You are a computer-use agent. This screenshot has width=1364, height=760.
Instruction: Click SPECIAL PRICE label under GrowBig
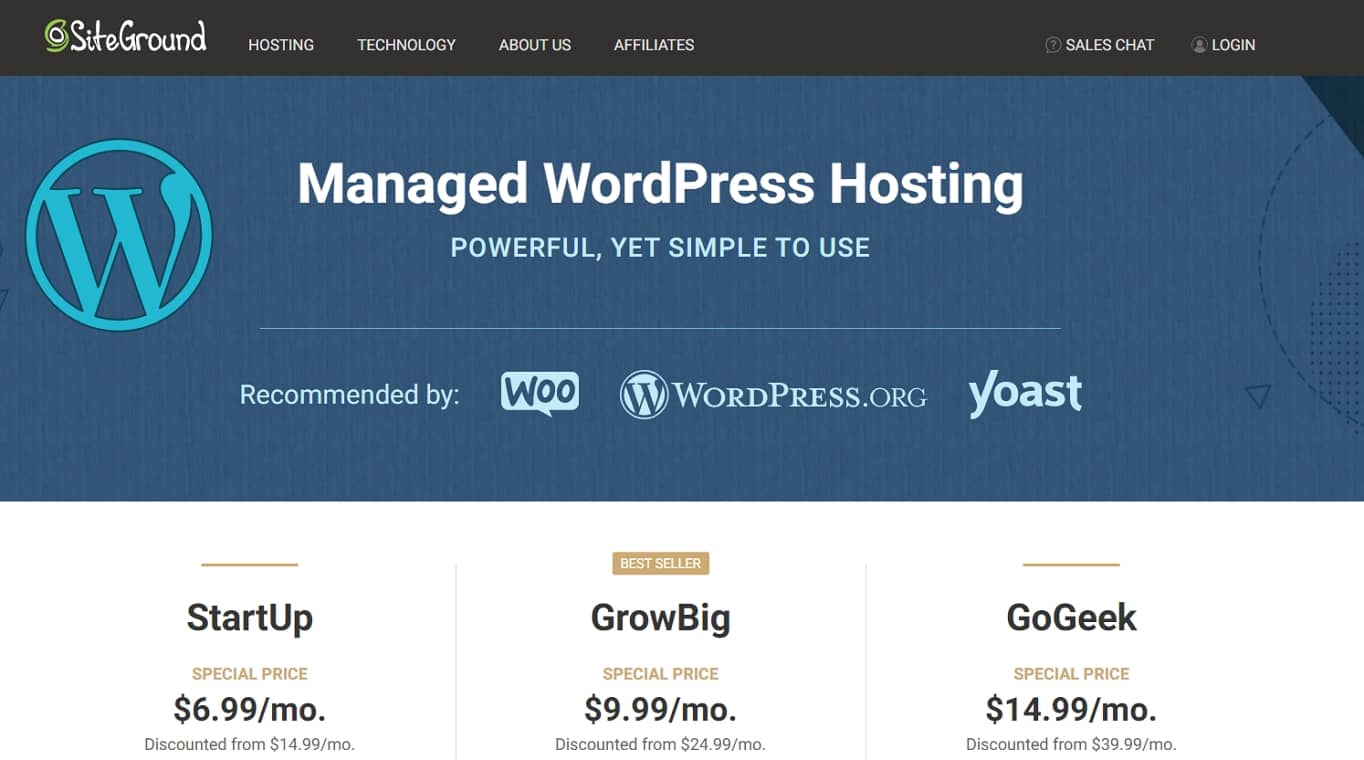coord(661,674)
